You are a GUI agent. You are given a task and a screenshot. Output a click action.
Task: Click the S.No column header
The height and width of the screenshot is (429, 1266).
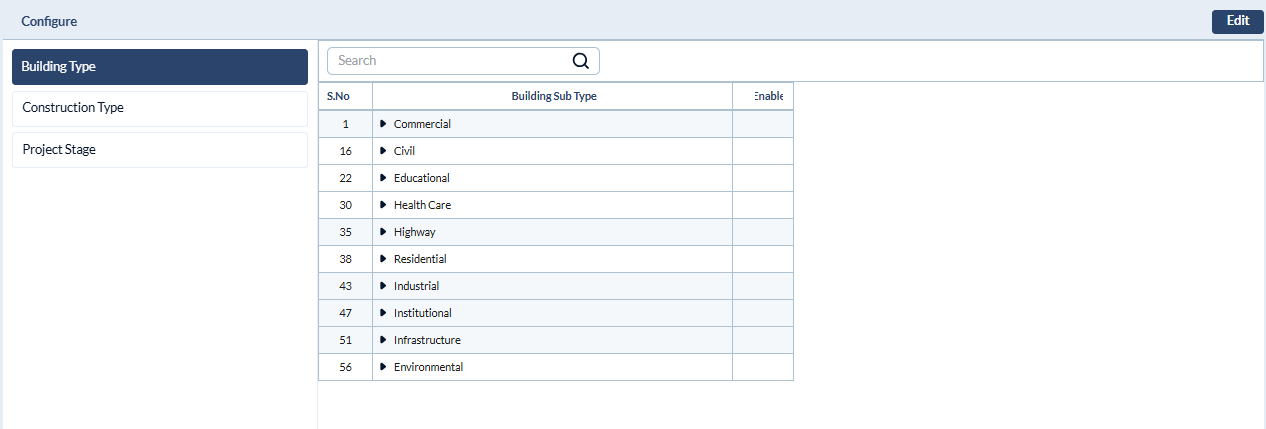345,96
